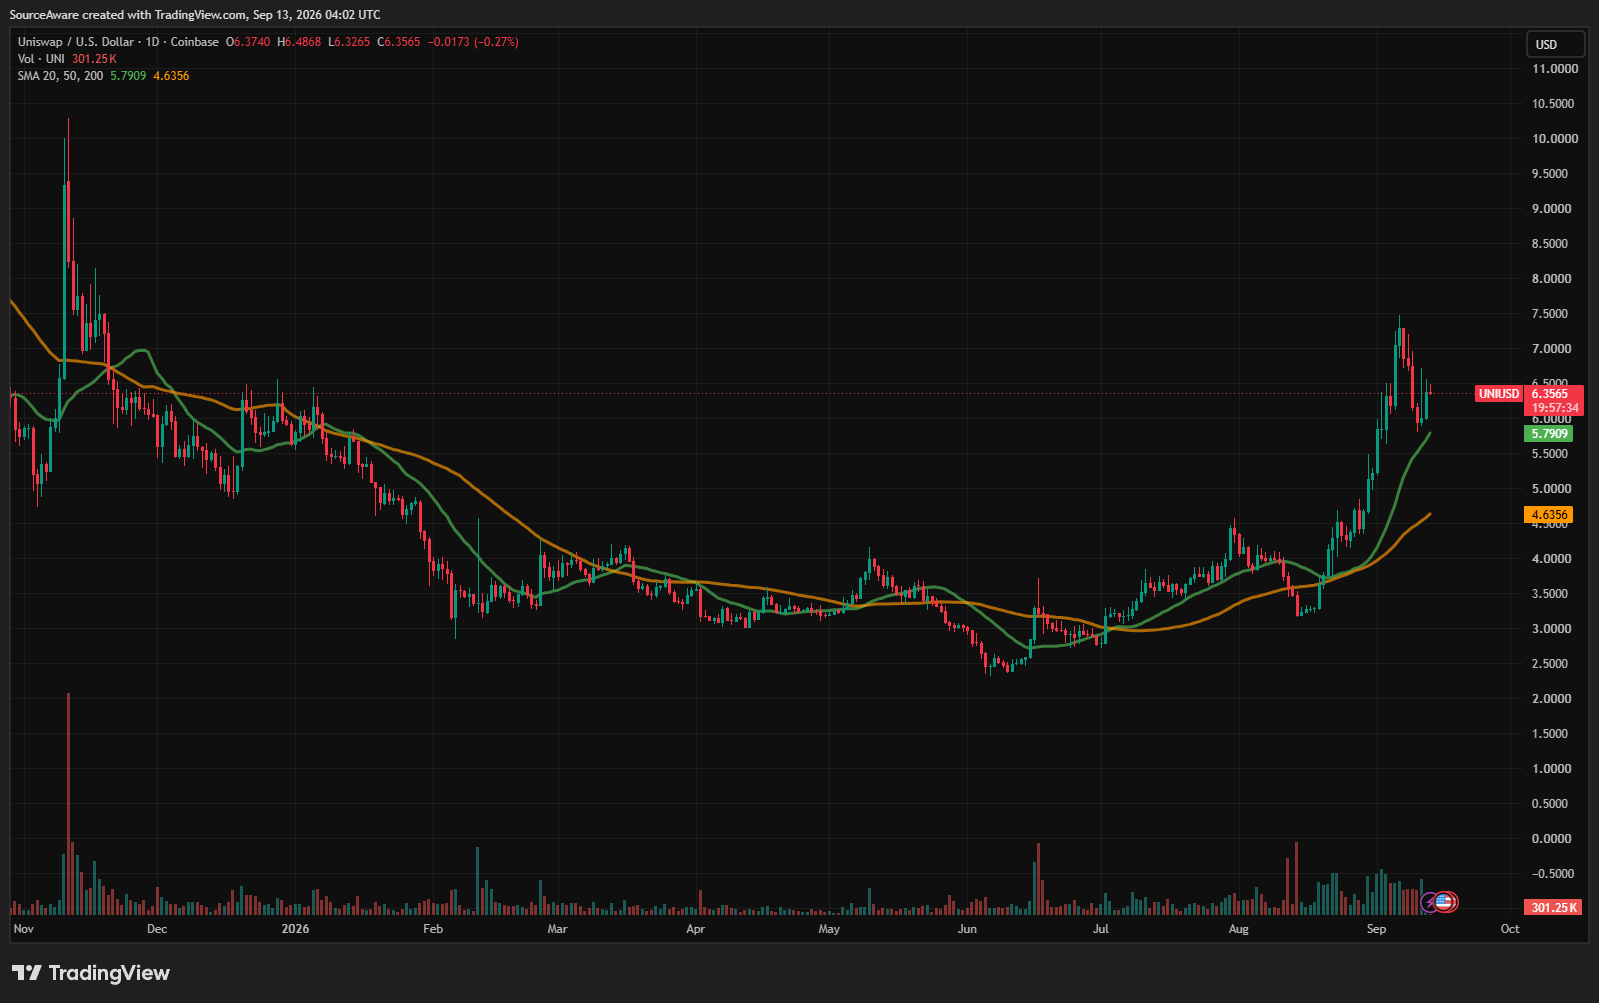Click the 7.0000 price scale label
Screen dimensions: 1599x1003
click(x=1552, y=349)
